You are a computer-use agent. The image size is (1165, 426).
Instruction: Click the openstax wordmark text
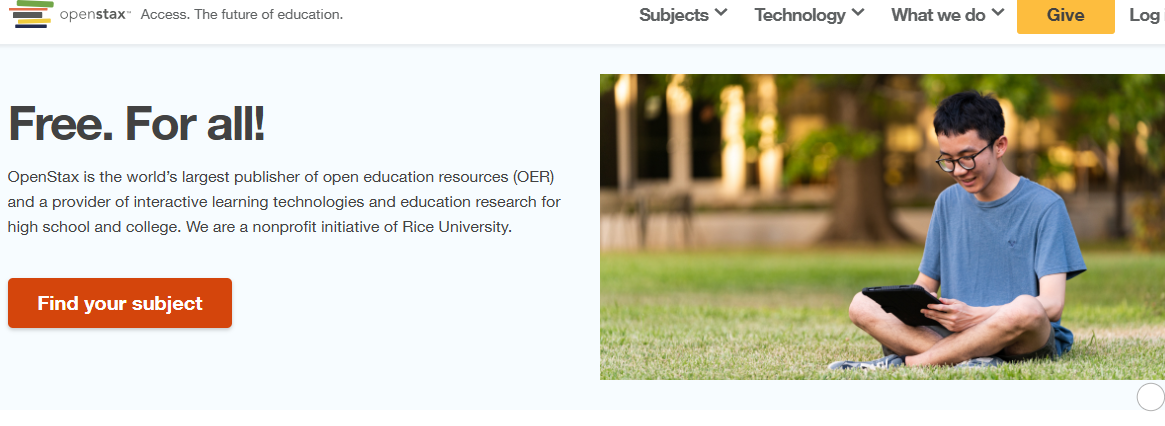pos(95,15)
